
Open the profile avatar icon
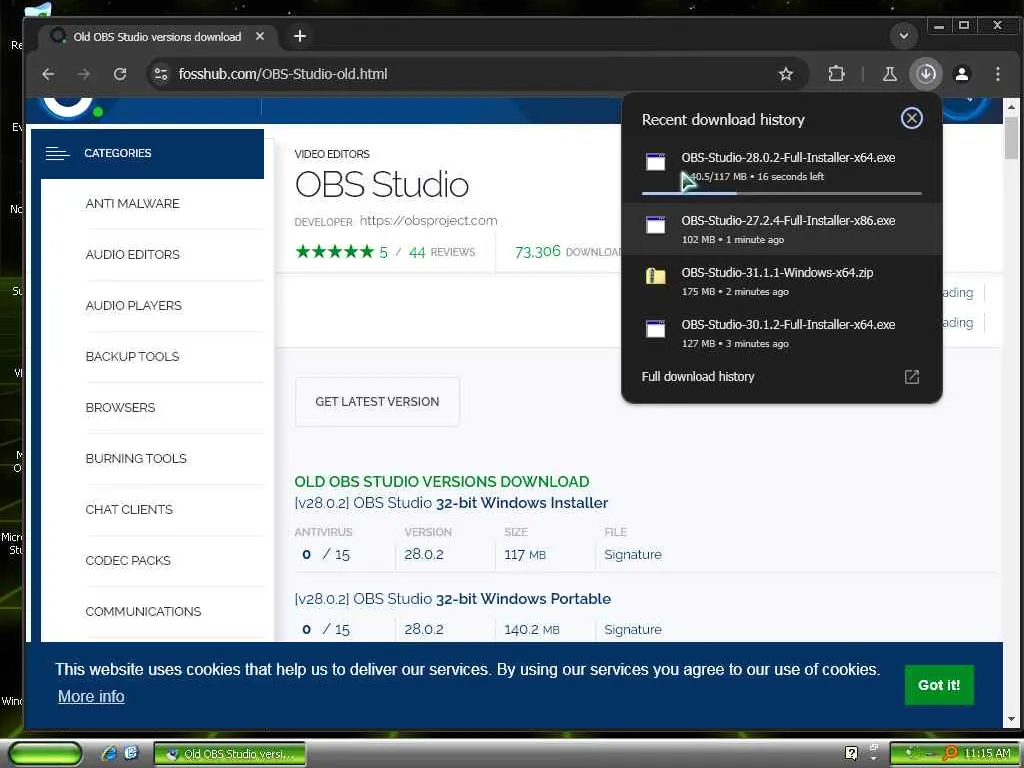coord(962,74)
